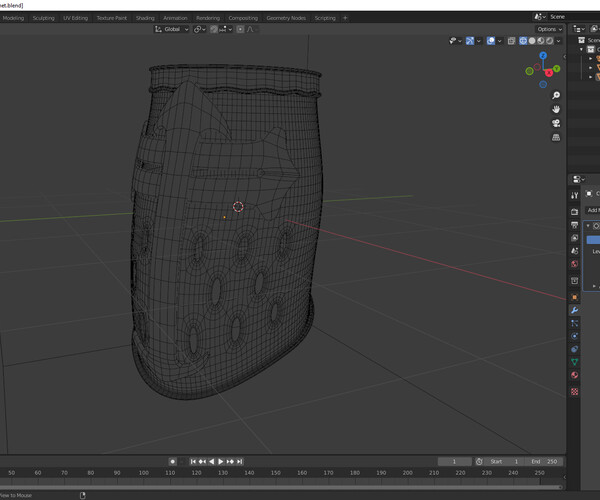
Task: Open the Object properties orange square tab
Action: (575, 297)
